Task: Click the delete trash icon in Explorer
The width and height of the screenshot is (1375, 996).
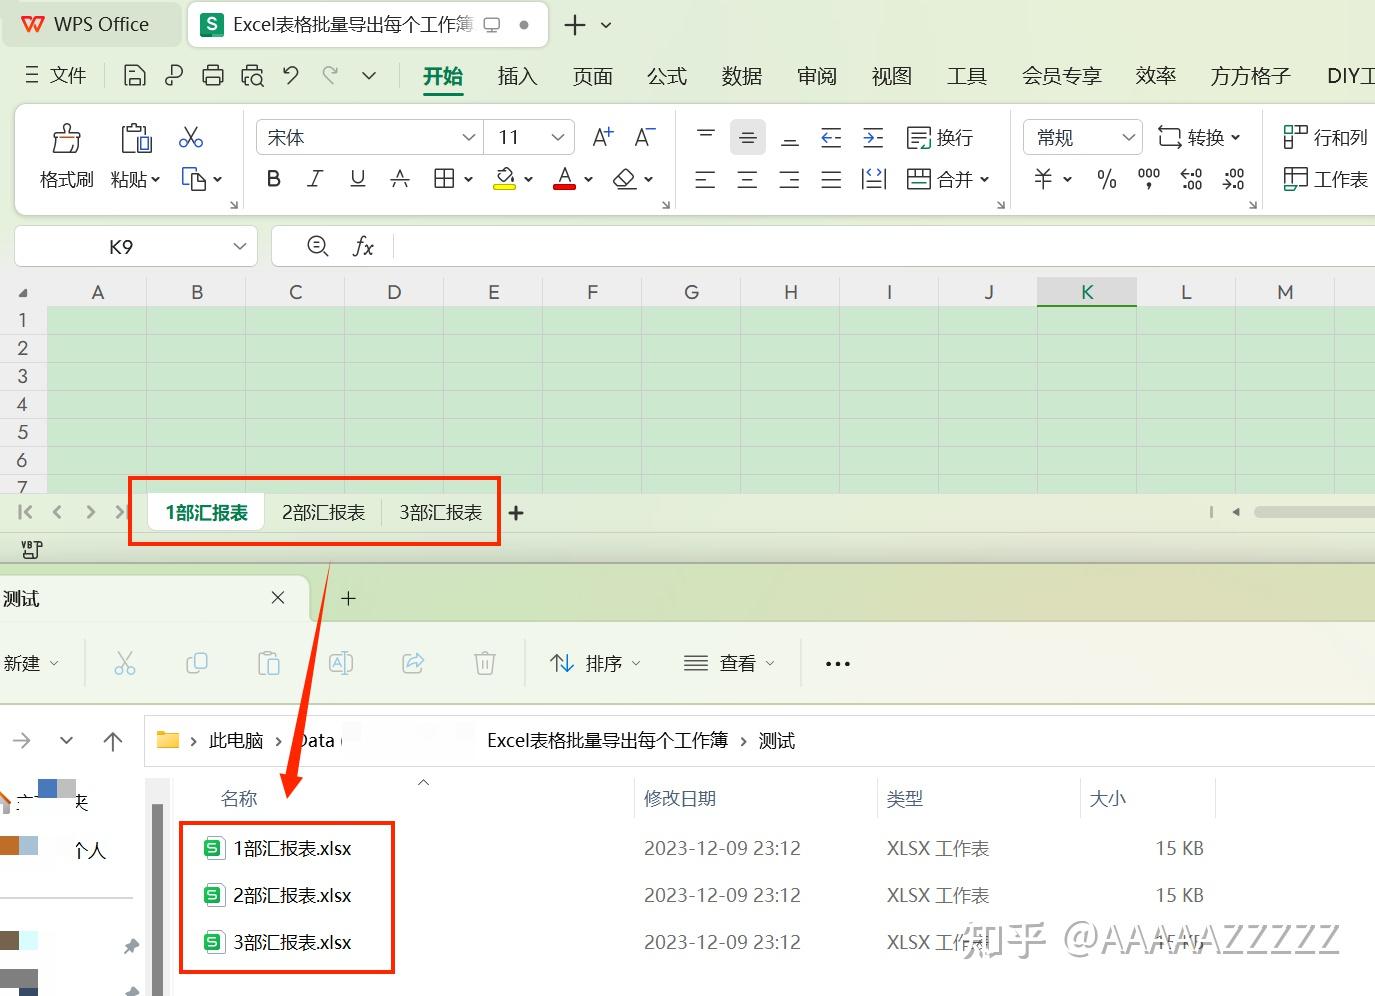Action: (485, 663)
